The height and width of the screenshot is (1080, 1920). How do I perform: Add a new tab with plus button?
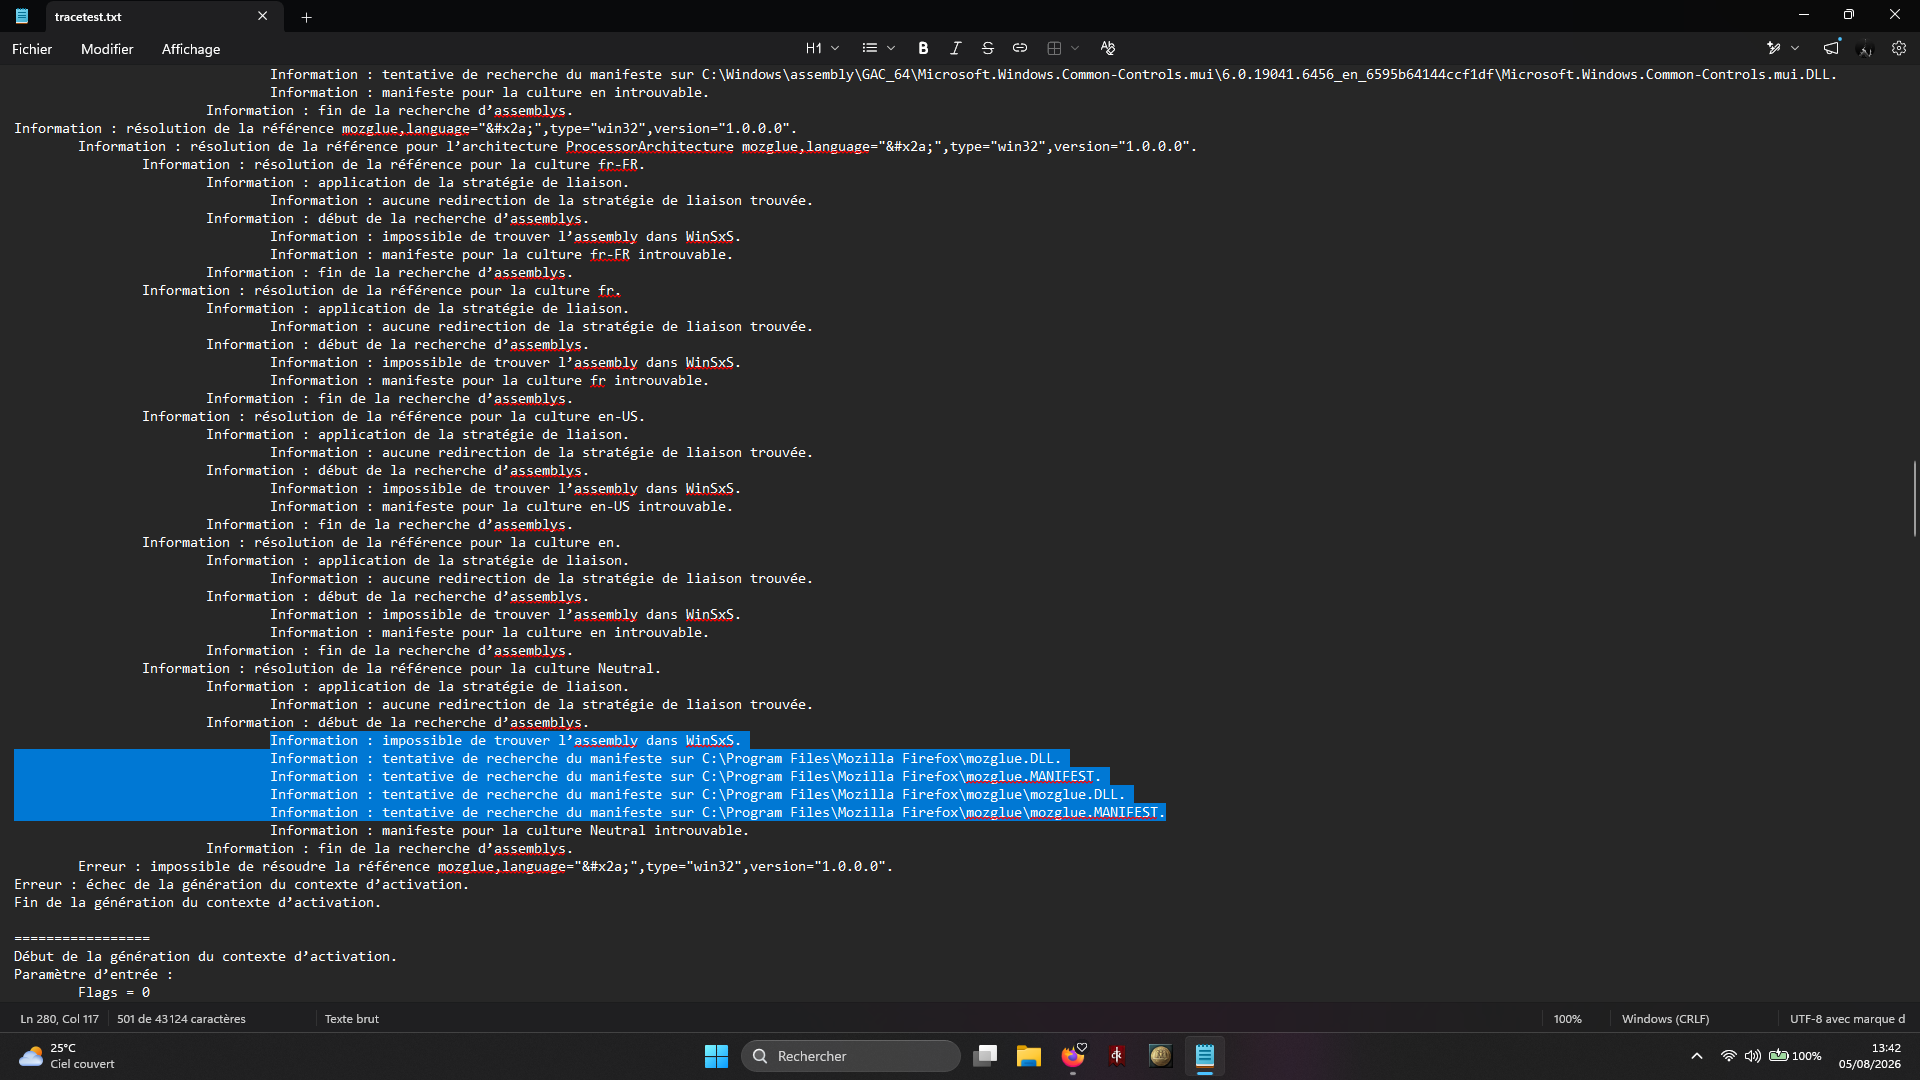pos(306,17)
